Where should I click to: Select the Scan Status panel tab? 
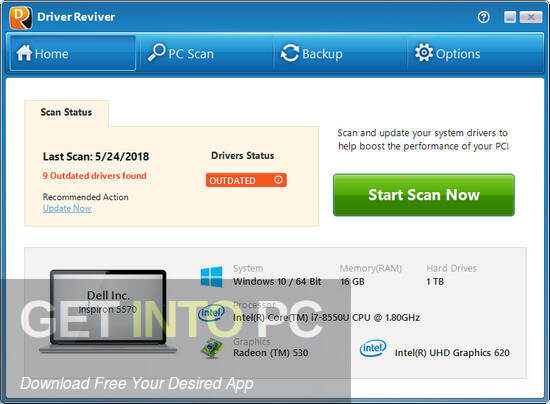(x=66, y=112)
